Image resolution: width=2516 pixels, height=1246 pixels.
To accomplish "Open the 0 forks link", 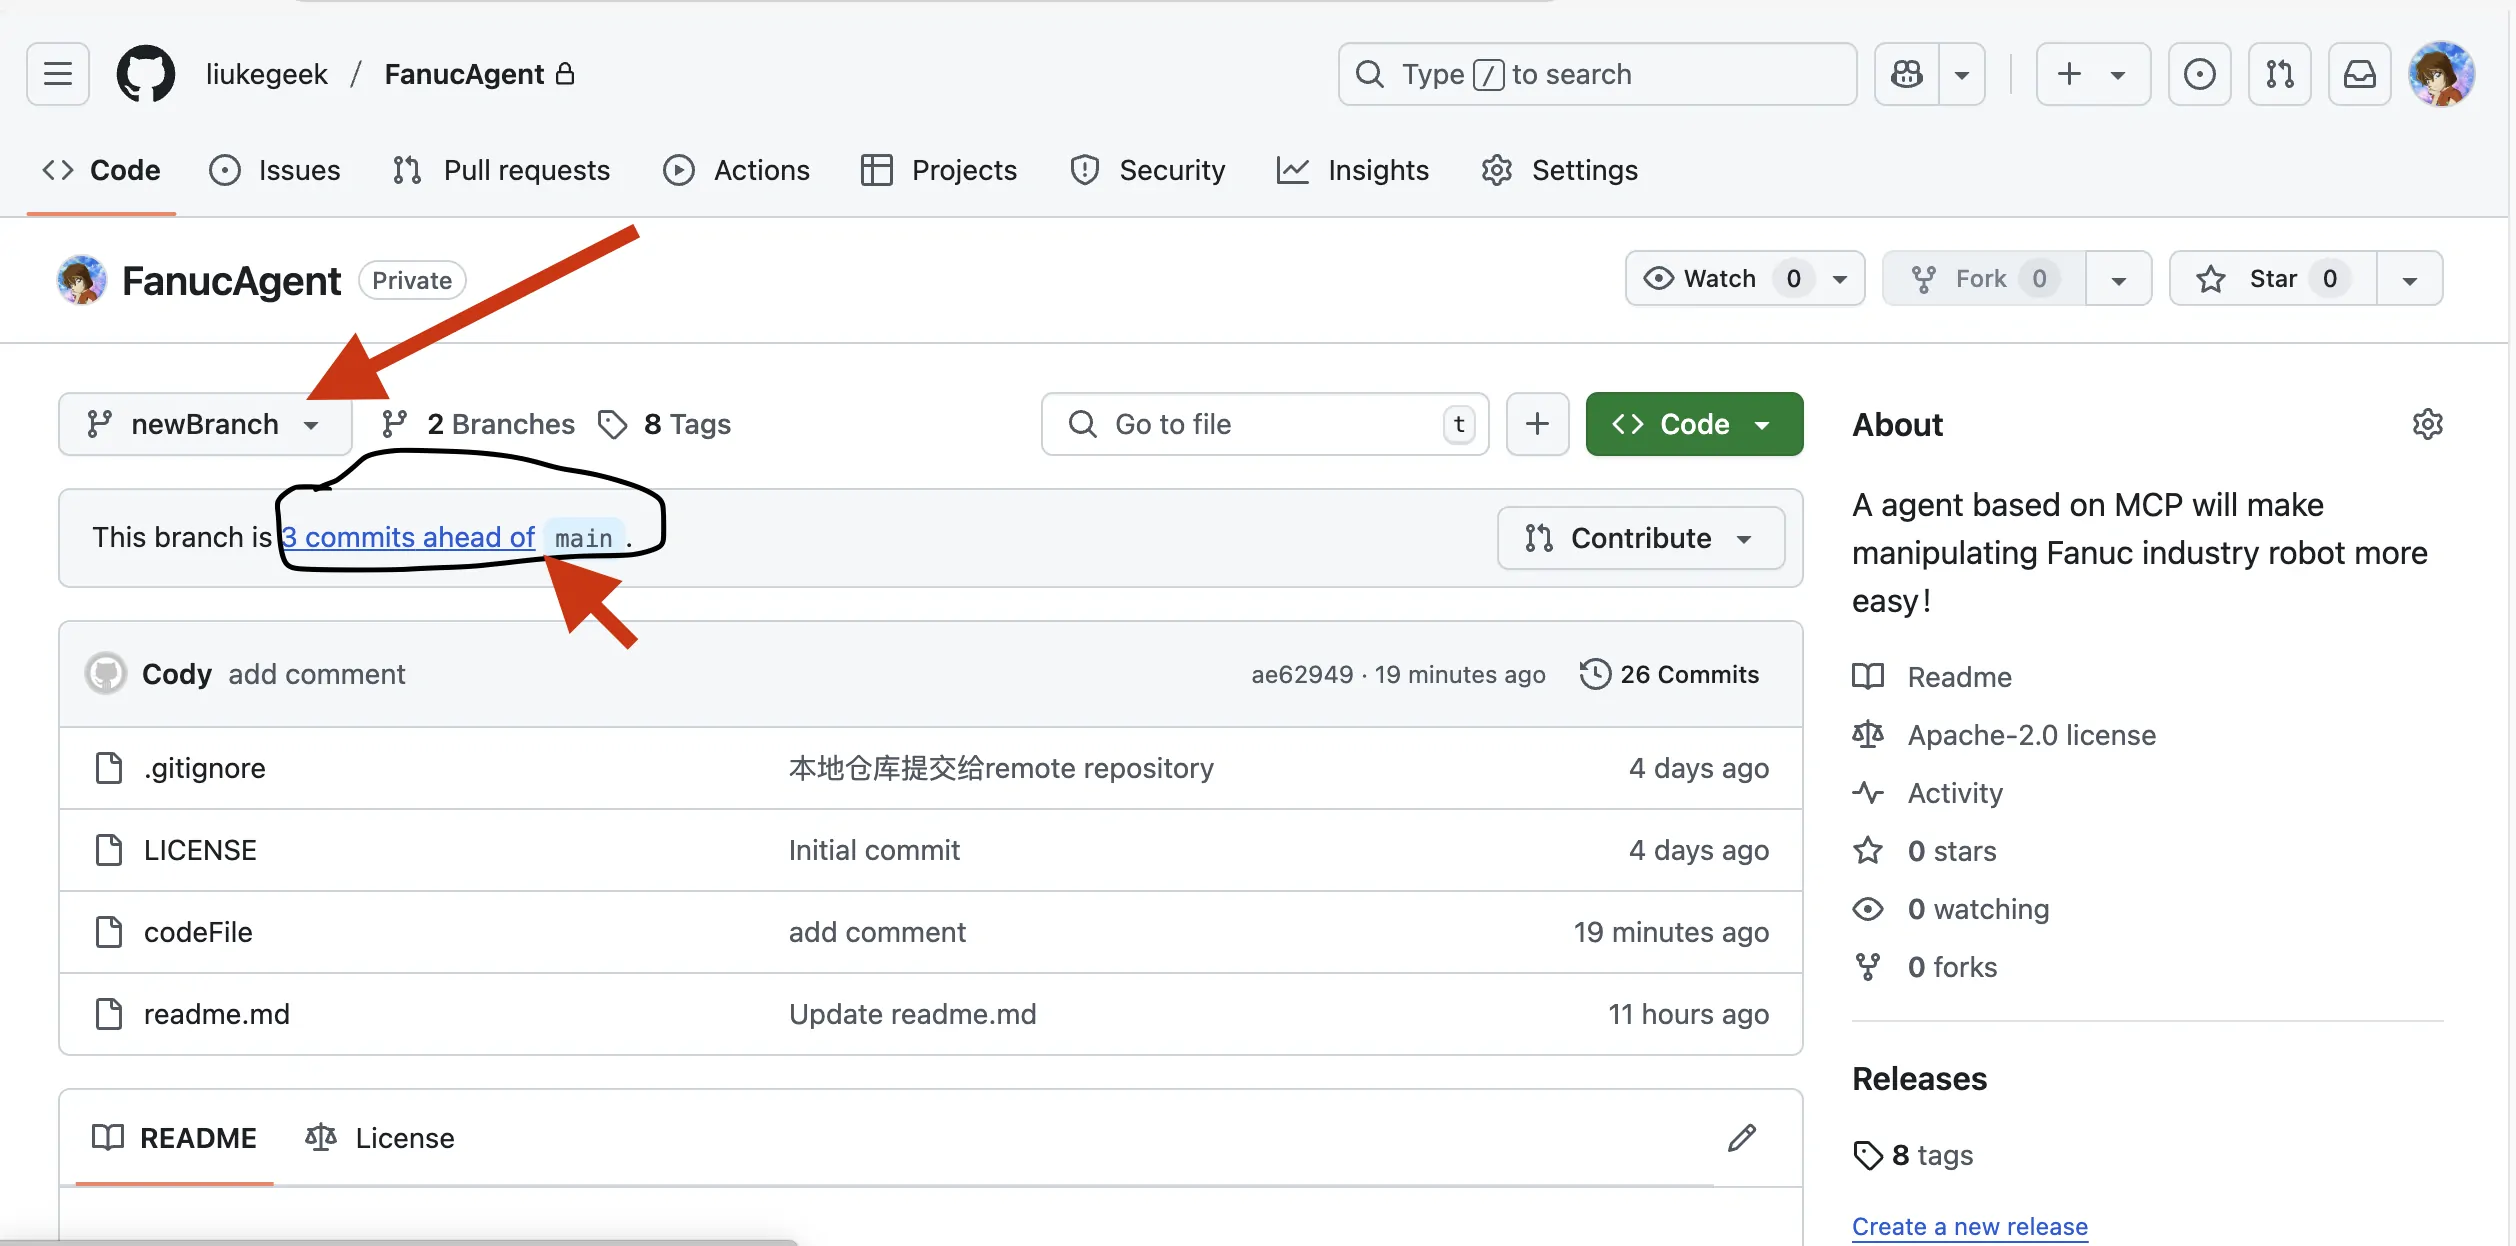I will click(x=1925, y=967).
